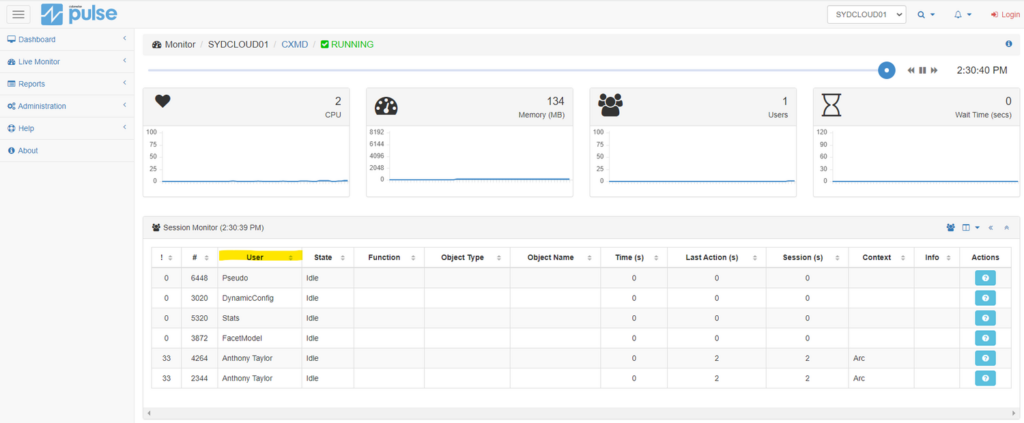1024x423 pixels.
Task: Fast forward the monitor timeline
Action: pos(934,70)
